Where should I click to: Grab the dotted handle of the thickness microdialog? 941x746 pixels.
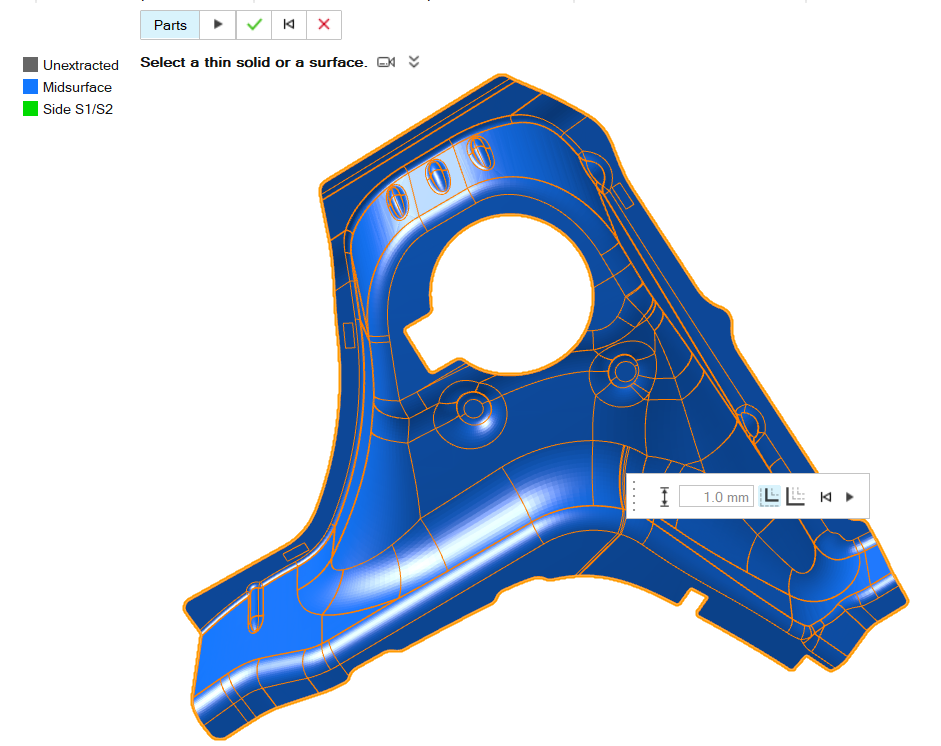coord(633,496)
